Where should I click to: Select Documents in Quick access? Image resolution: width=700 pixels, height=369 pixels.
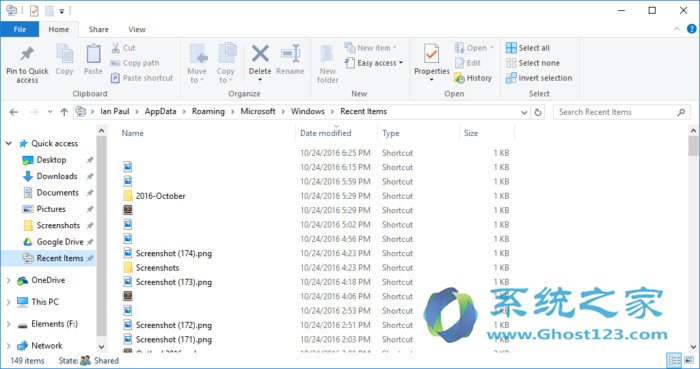(x=57, y=193)
